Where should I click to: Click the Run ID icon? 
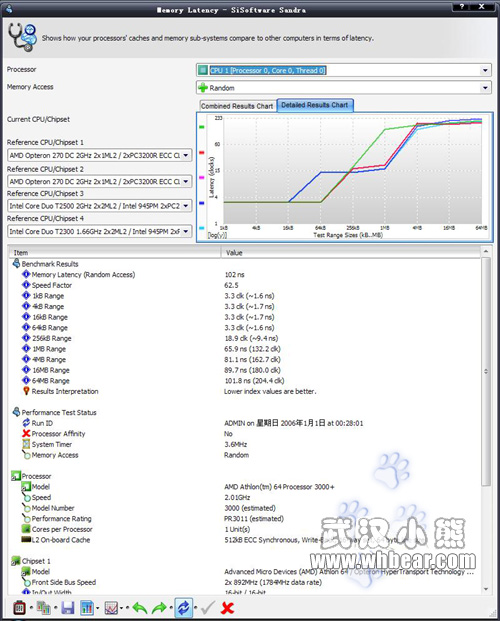(x=26, y=423)
